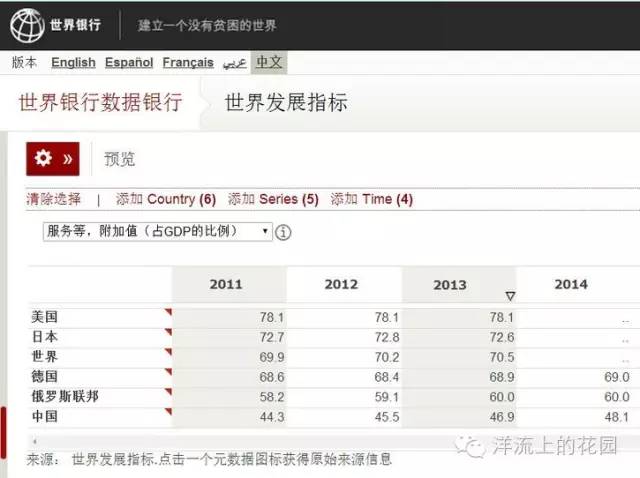Viewport: 640px width, 478px height.
Task: Click red metadata marker for 俄罗斯联邦 row
Action: [x=168, y=392]
